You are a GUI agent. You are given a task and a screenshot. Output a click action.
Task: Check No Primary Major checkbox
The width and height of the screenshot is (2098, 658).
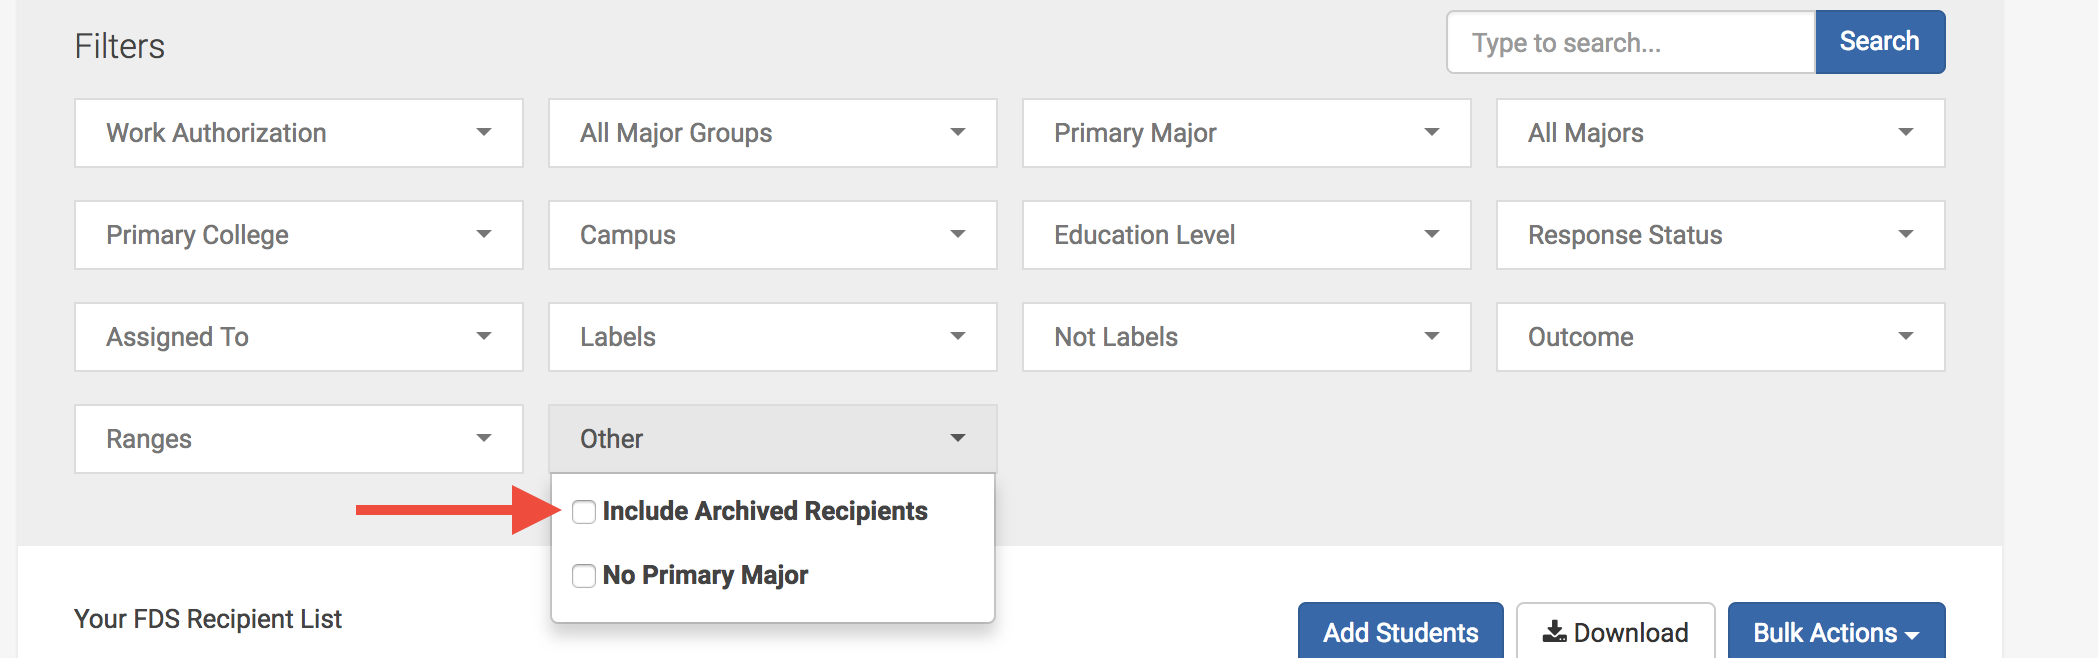coord(584,576)
